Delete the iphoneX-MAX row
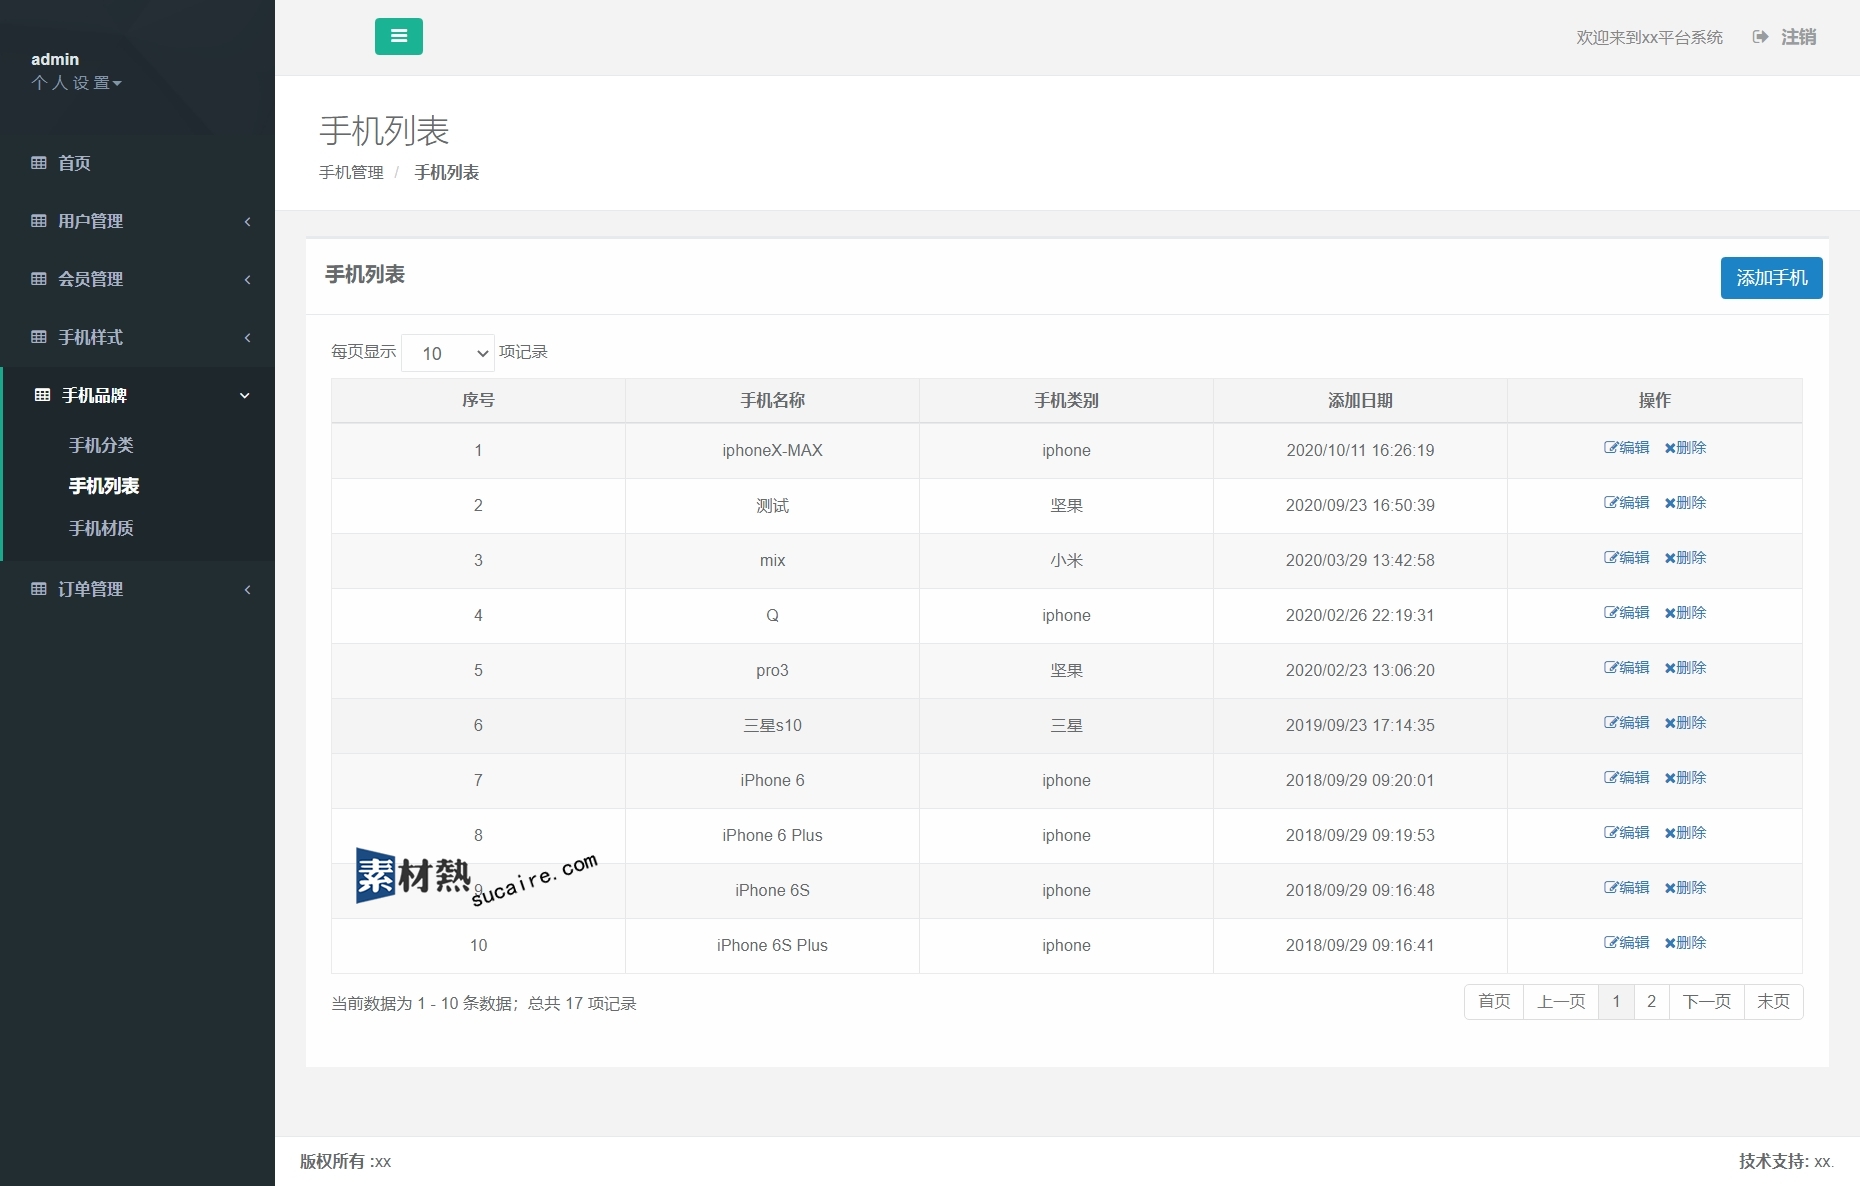1860x1186 pixels. click(1685, 448)
